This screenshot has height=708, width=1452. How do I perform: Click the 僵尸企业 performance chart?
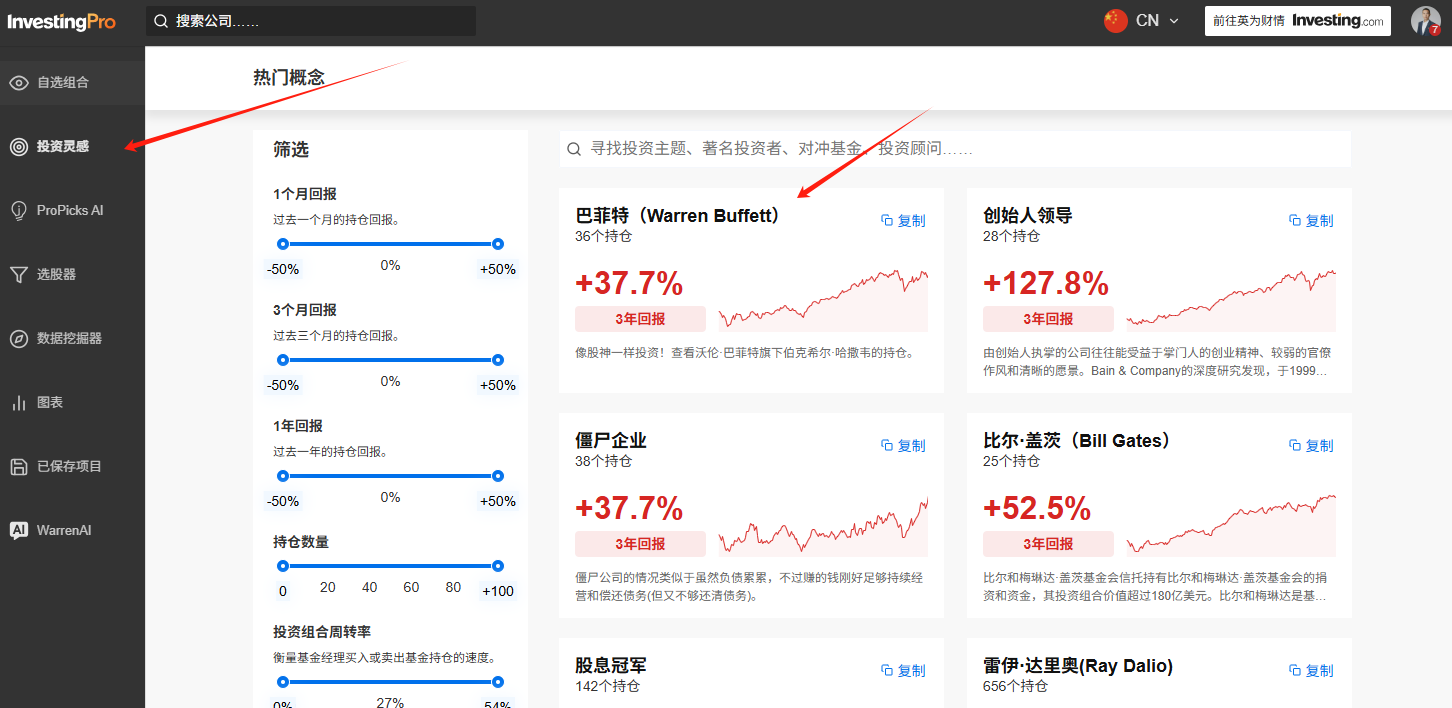point(823,524)
